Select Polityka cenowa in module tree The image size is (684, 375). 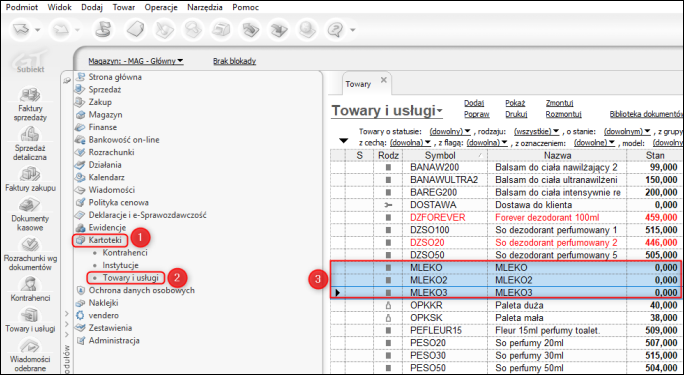pos(118,202)
